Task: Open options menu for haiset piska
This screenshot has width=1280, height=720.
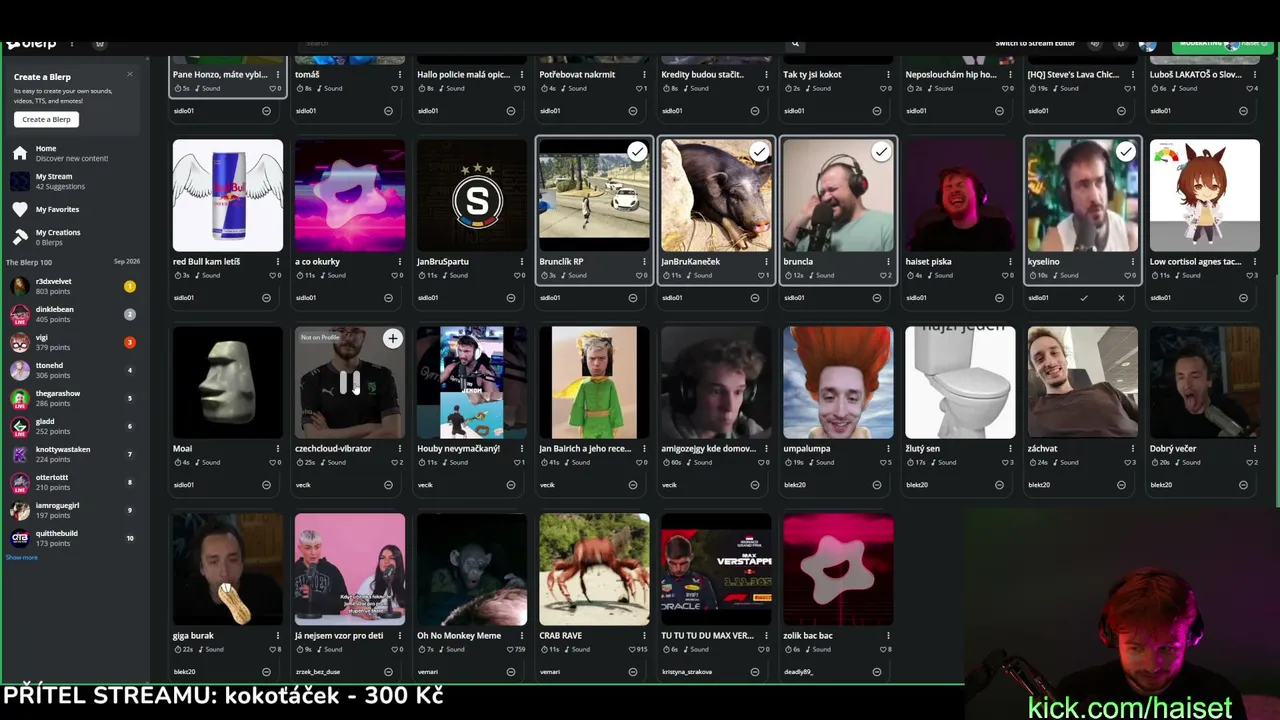Action: coord(1009,262)
